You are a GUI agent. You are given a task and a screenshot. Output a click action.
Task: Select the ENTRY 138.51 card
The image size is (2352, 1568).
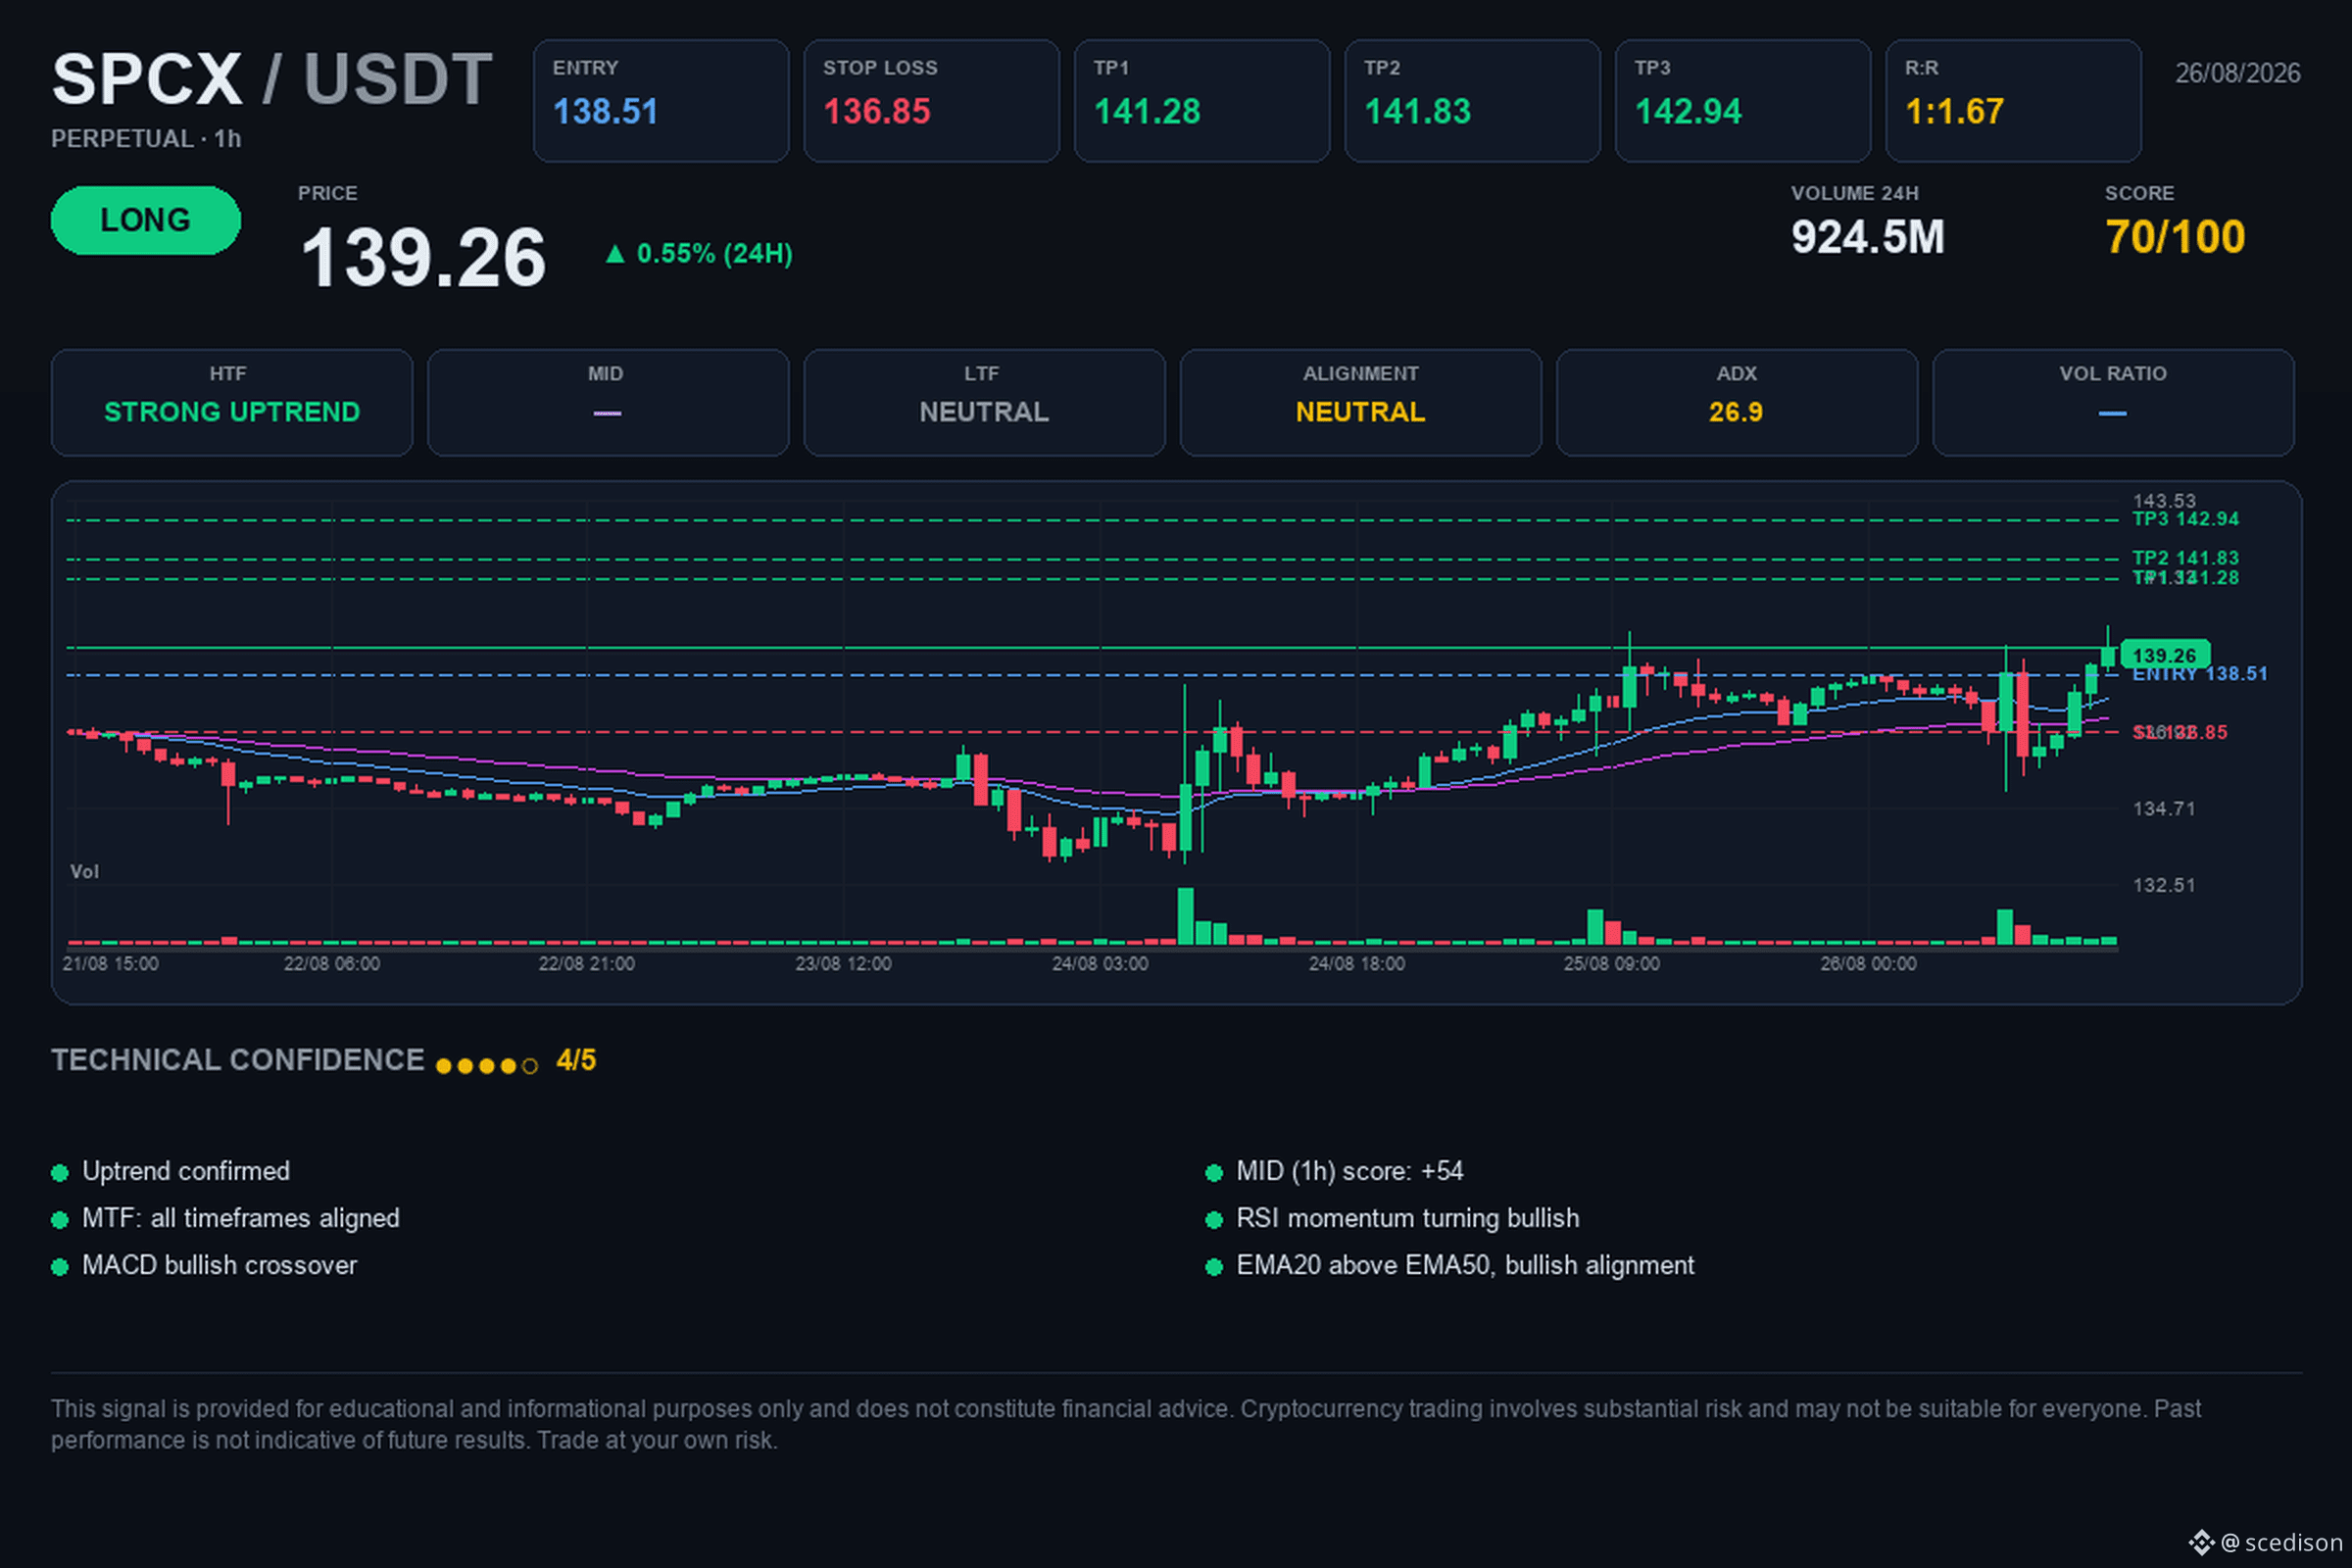coord(661,101)
